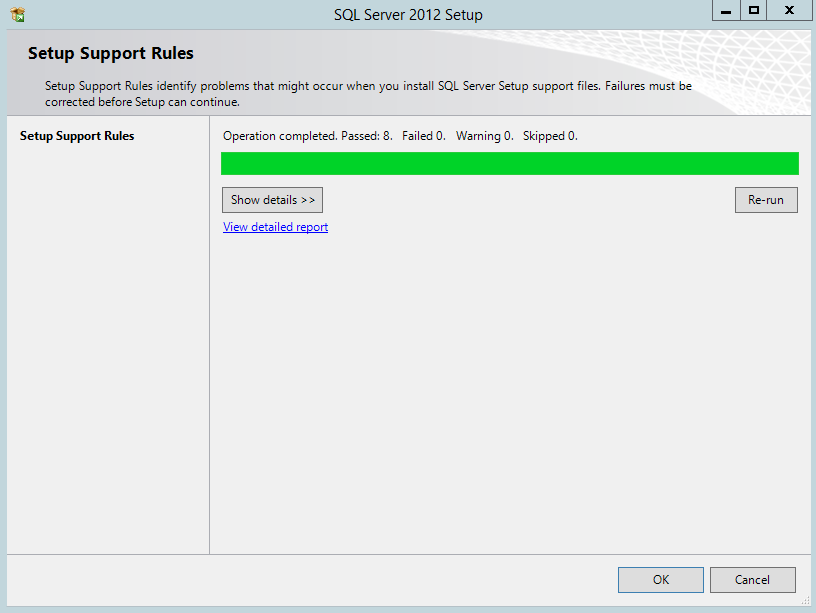
Task: Click the SQL Server setup title bar icon
Action: [x=17, y=15]
